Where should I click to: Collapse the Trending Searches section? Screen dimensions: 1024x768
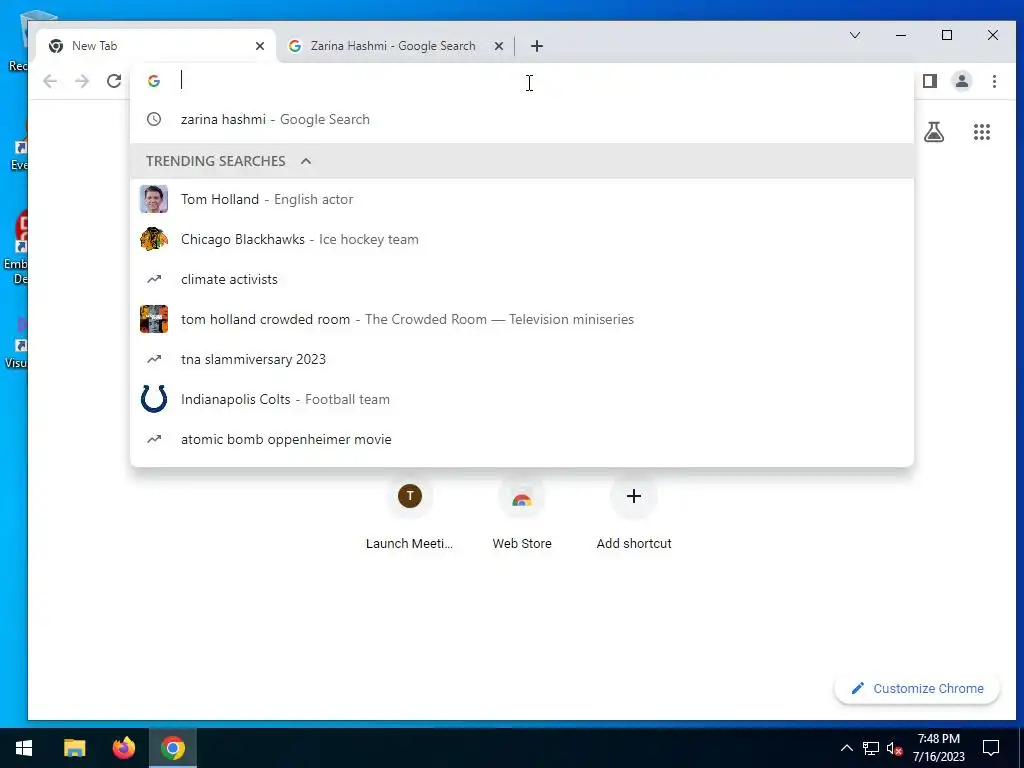306,161
